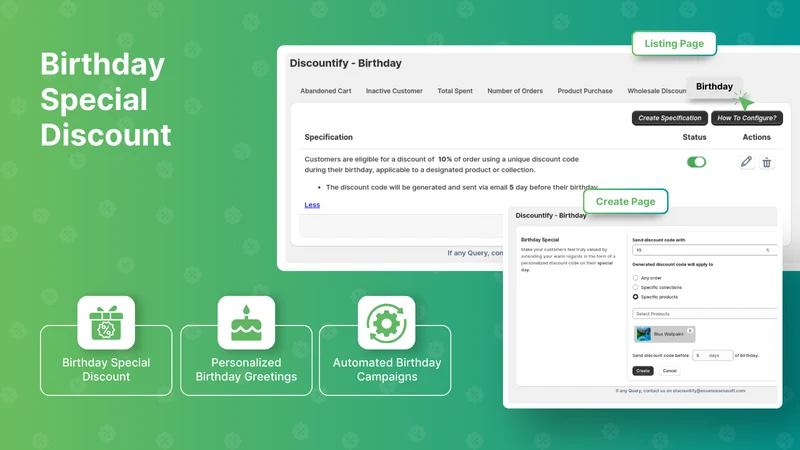
Task: Click the gift box discount icon
Action: (106, 323)
